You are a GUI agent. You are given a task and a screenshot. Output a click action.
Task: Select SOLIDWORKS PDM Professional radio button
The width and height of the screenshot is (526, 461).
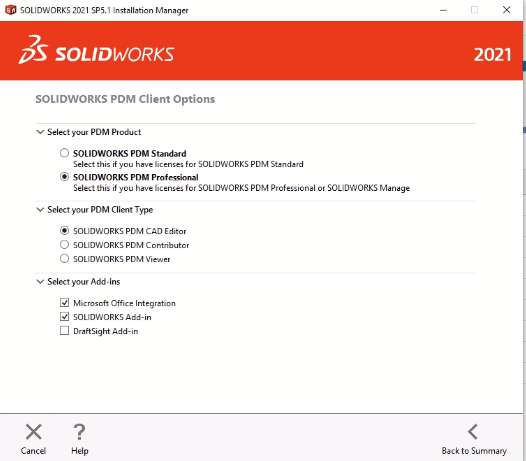pos(64,177)
